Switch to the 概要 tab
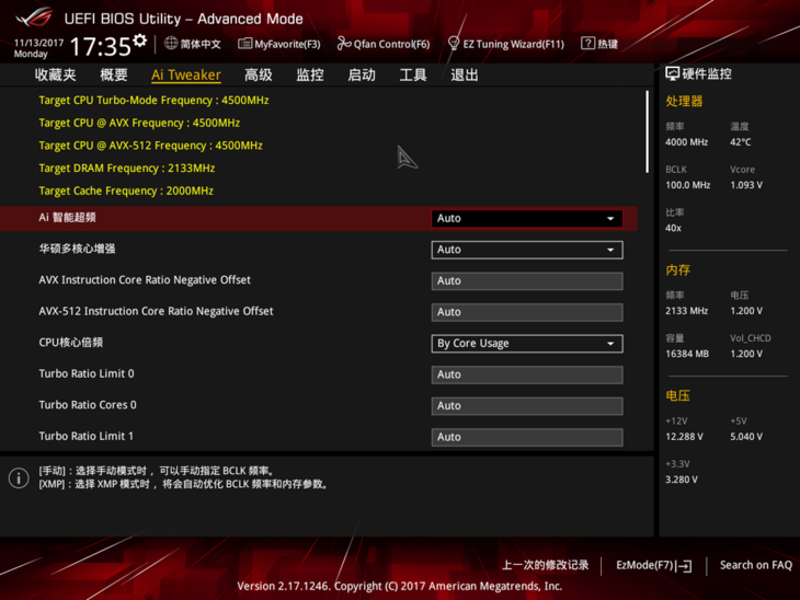The width and height of the screenshot is (800, 600). pos(113,75)
